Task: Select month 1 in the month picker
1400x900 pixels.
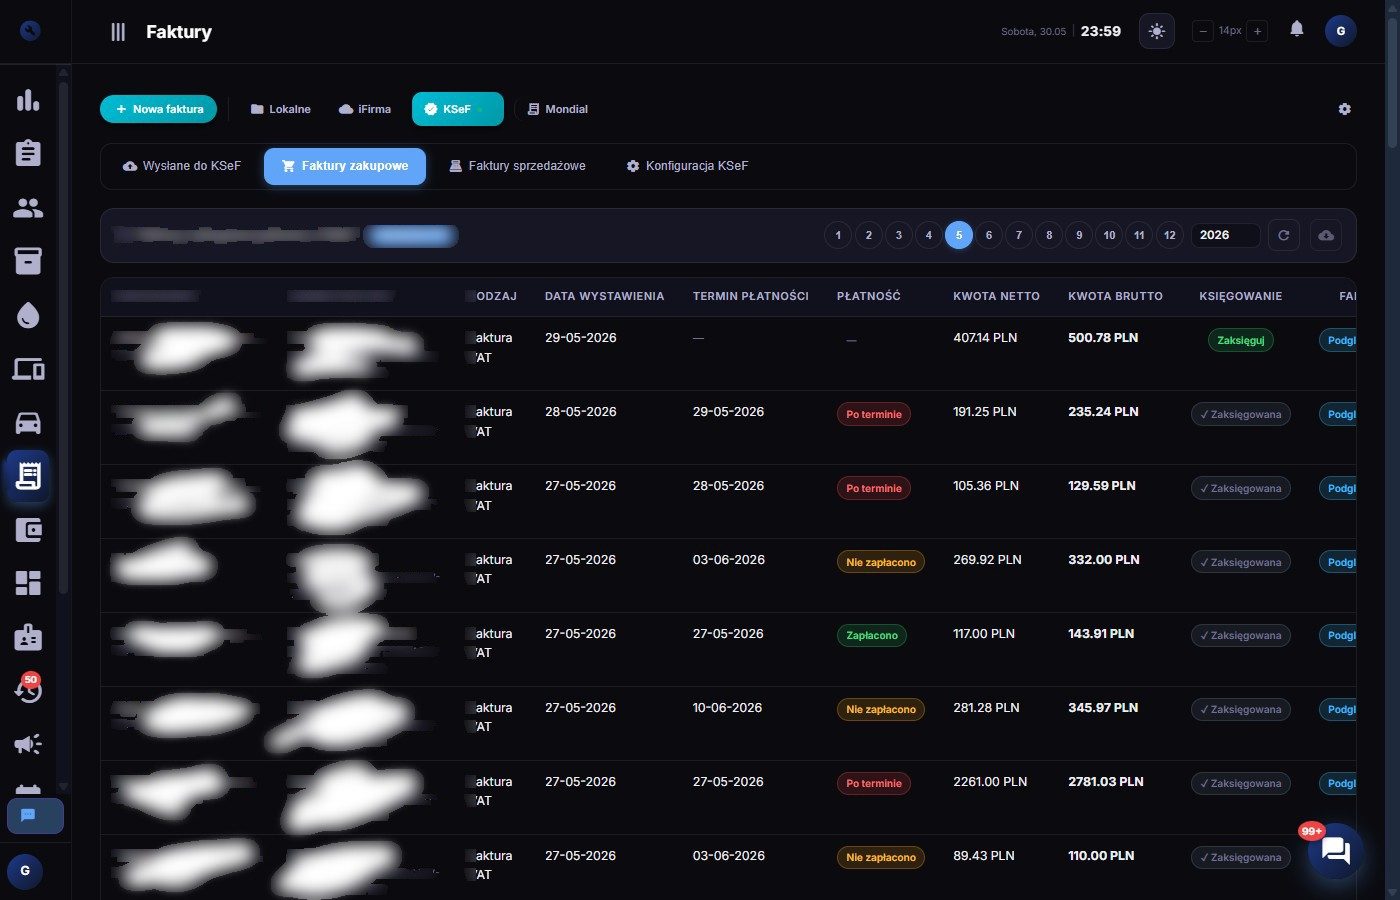Action: tap(838, 235)
